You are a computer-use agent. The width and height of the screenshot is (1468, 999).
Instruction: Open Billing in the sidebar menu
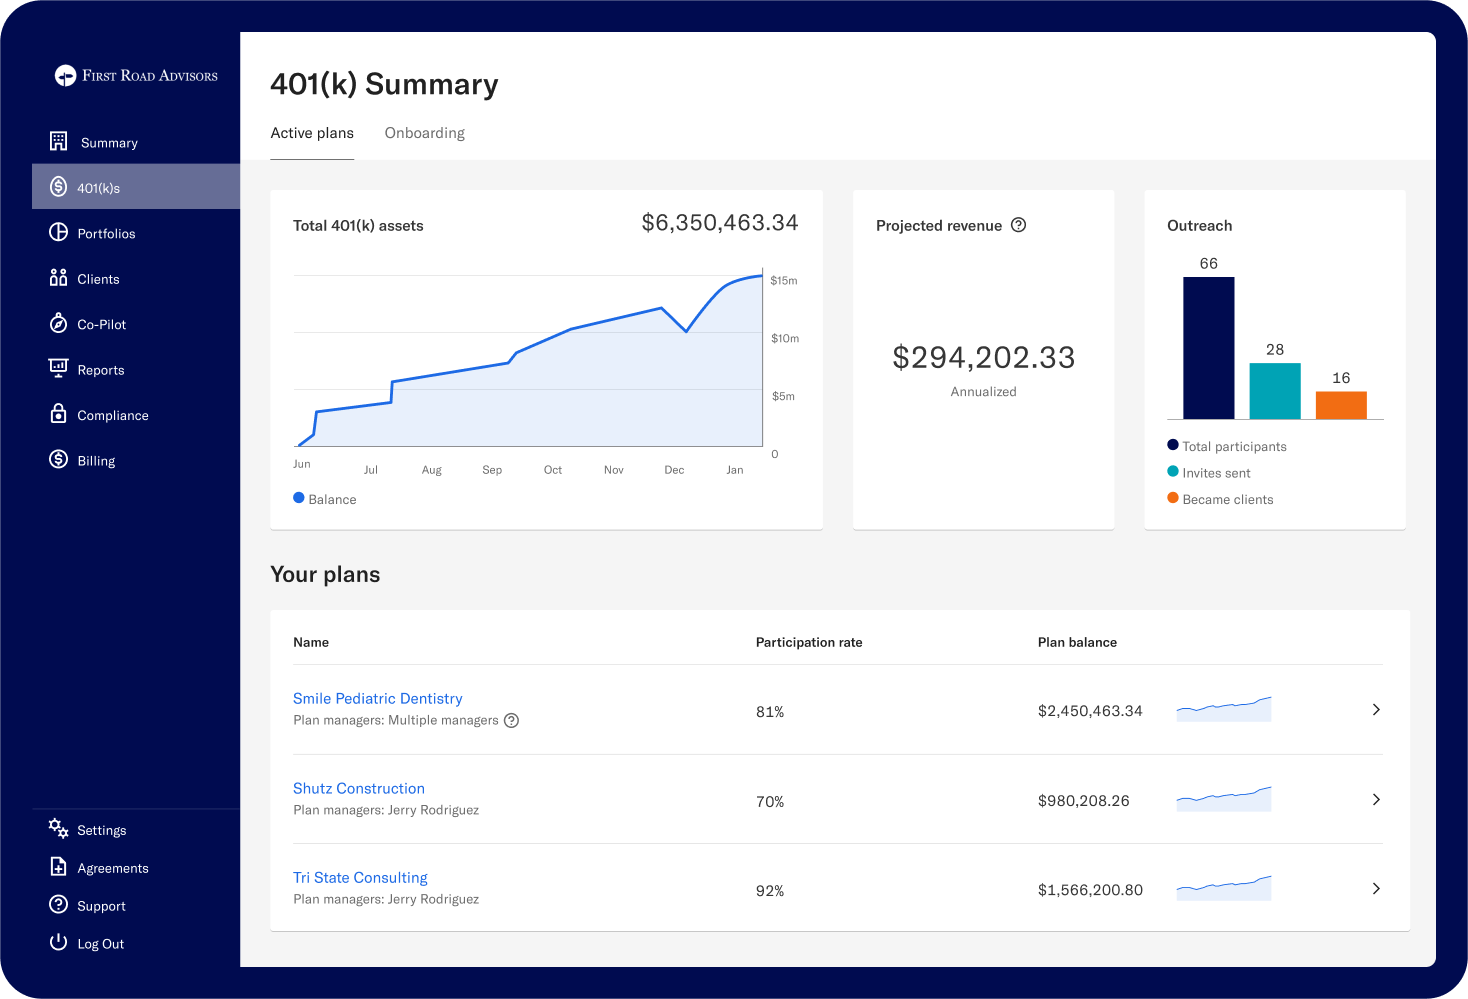(96, 461)
